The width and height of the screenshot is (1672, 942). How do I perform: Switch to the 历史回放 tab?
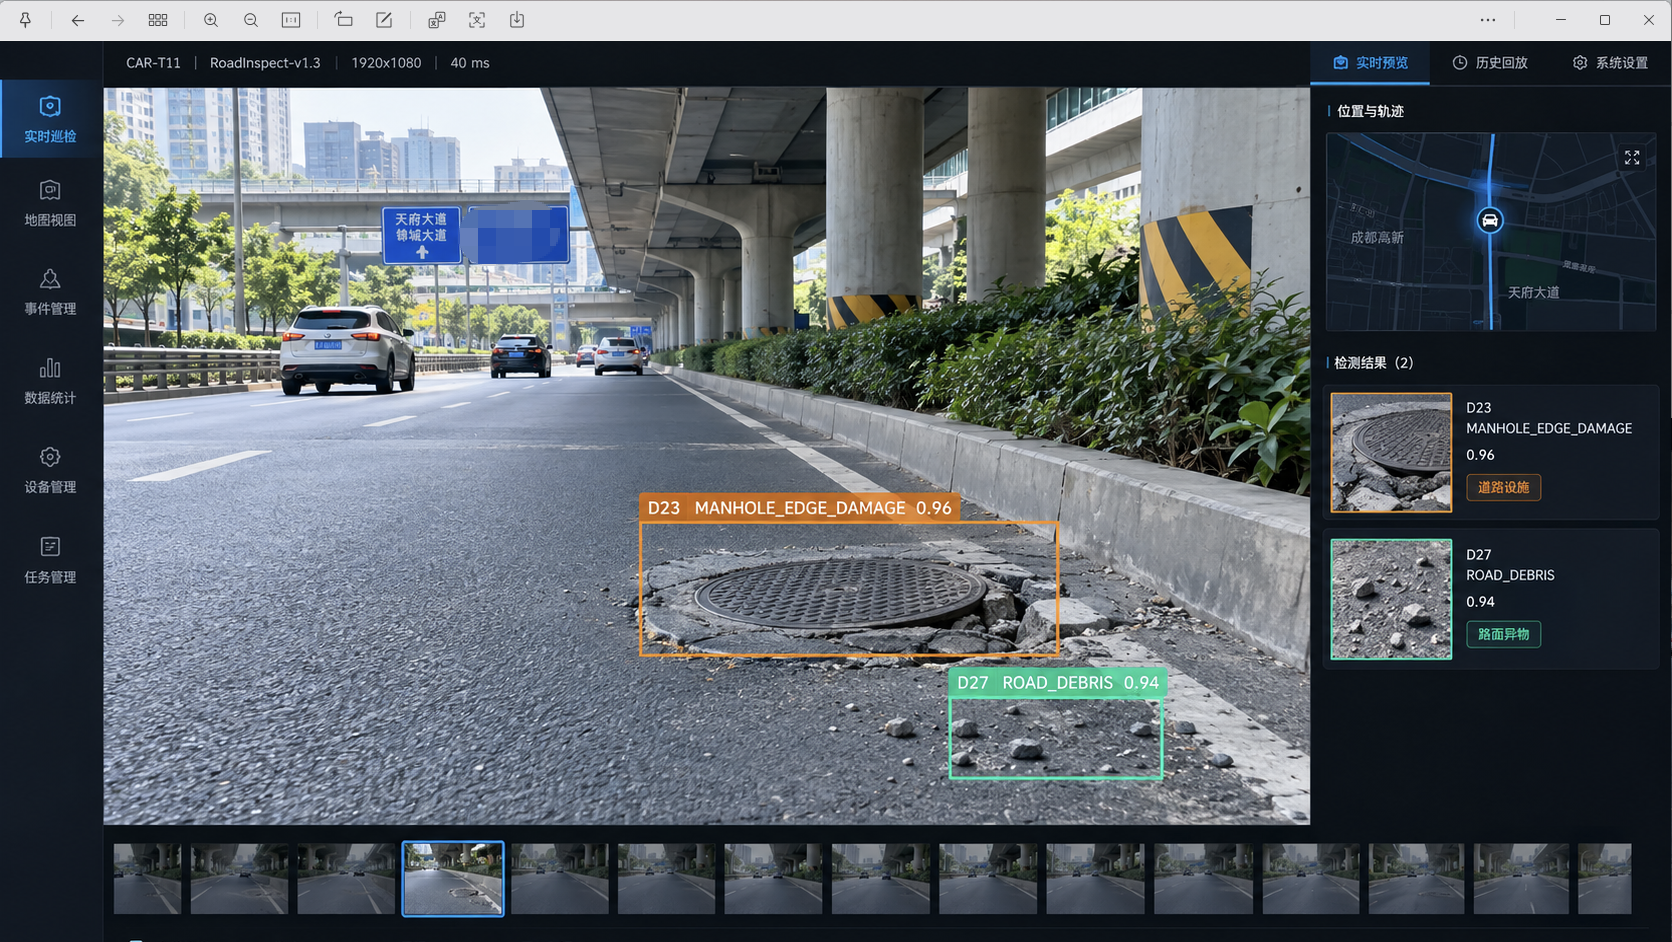tap(1490, 63)
